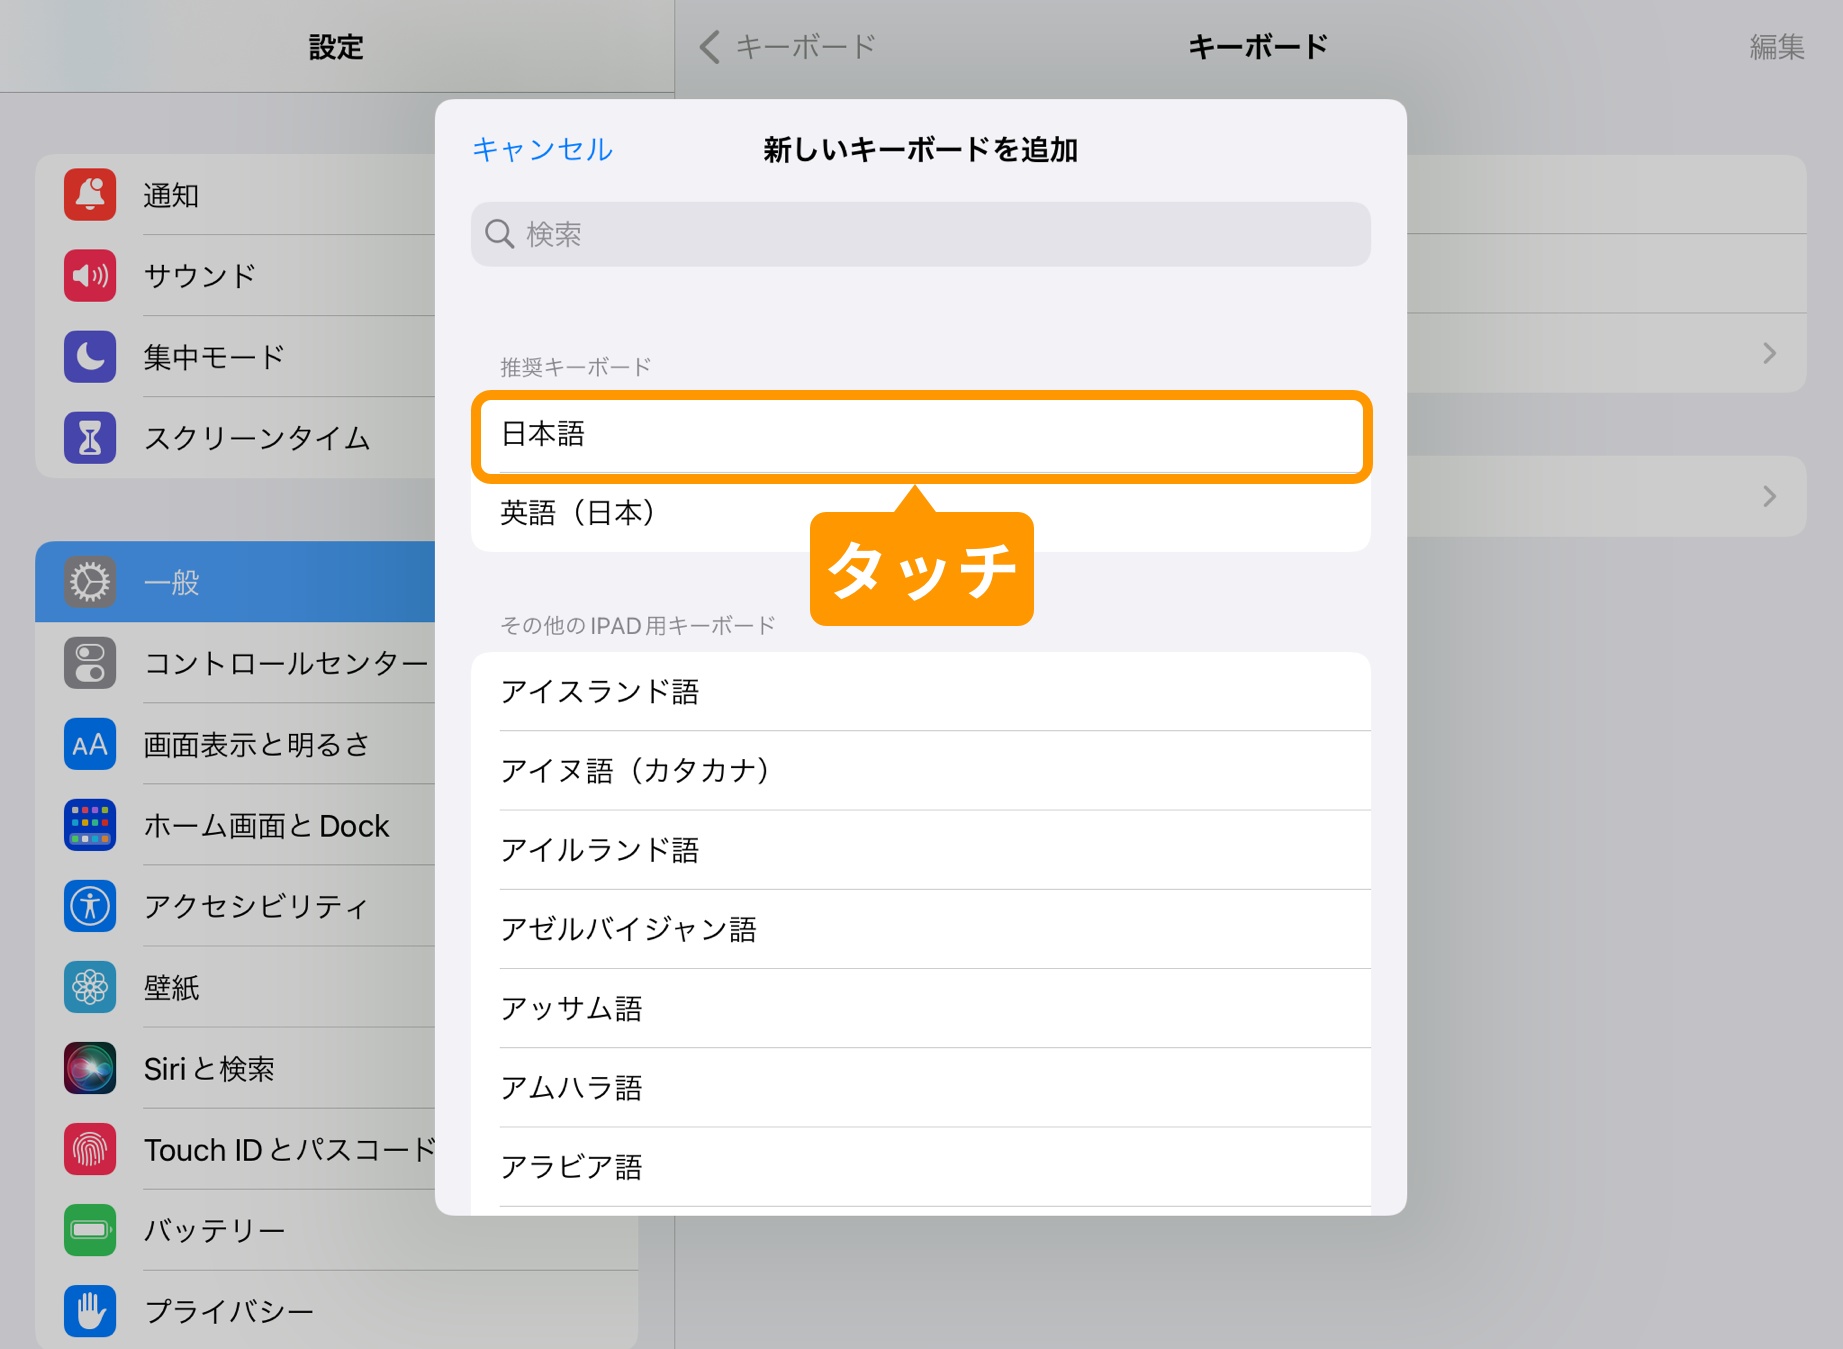1843x1349 pixels.
Task: Open the second keyboard chevron below
Action: click(x=1770, y=496)
